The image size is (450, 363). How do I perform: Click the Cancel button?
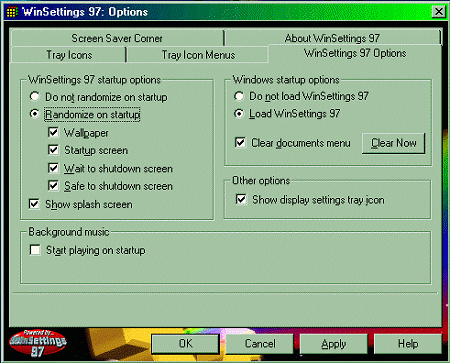260,344
